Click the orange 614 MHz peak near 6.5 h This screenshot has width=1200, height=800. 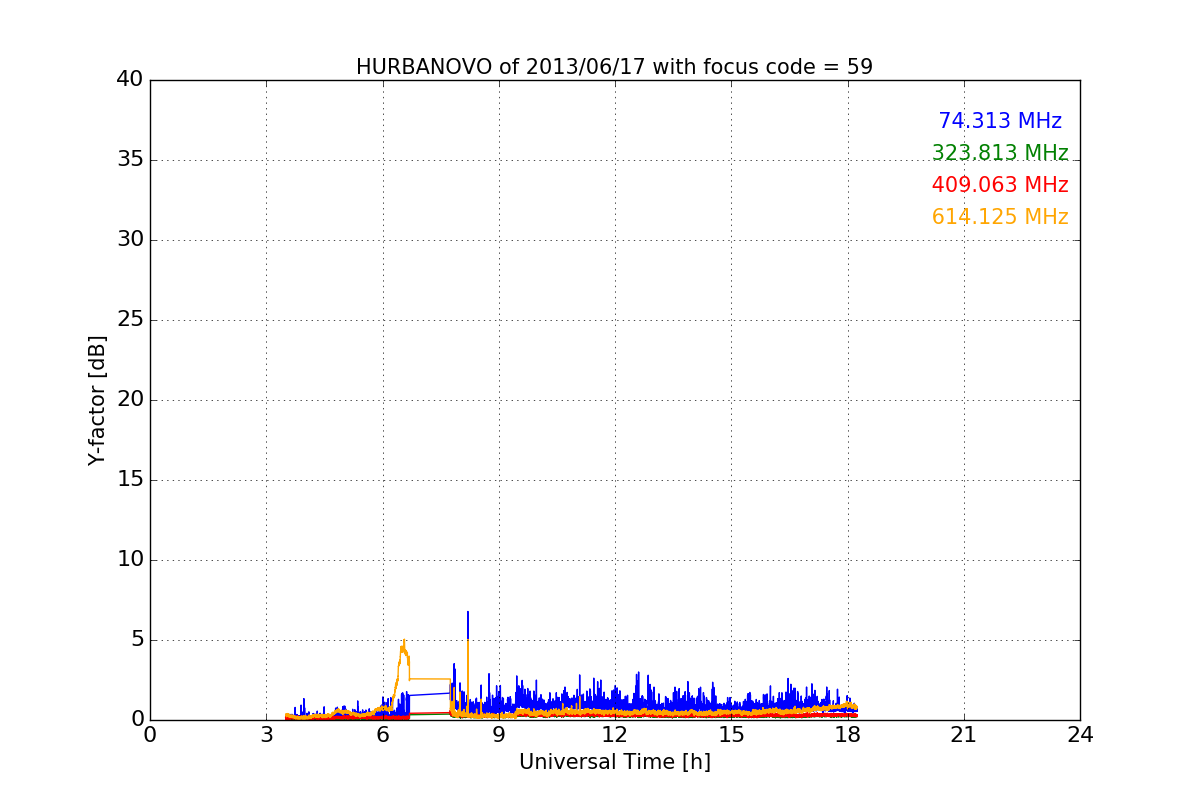click(x=404, y=645)
